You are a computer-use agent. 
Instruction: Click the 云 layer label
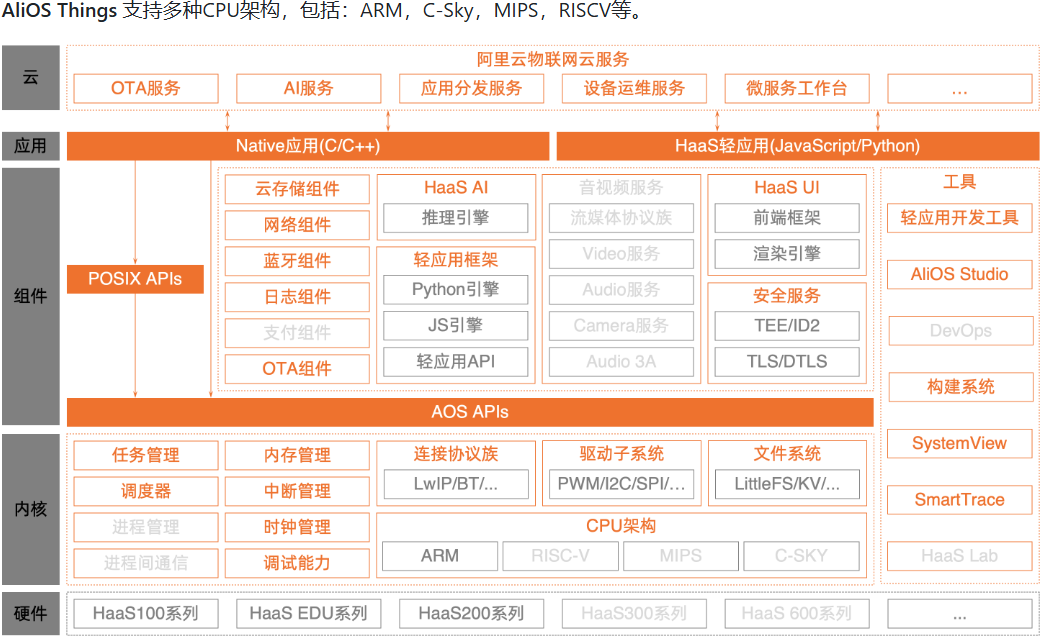(x=31, y=78)
